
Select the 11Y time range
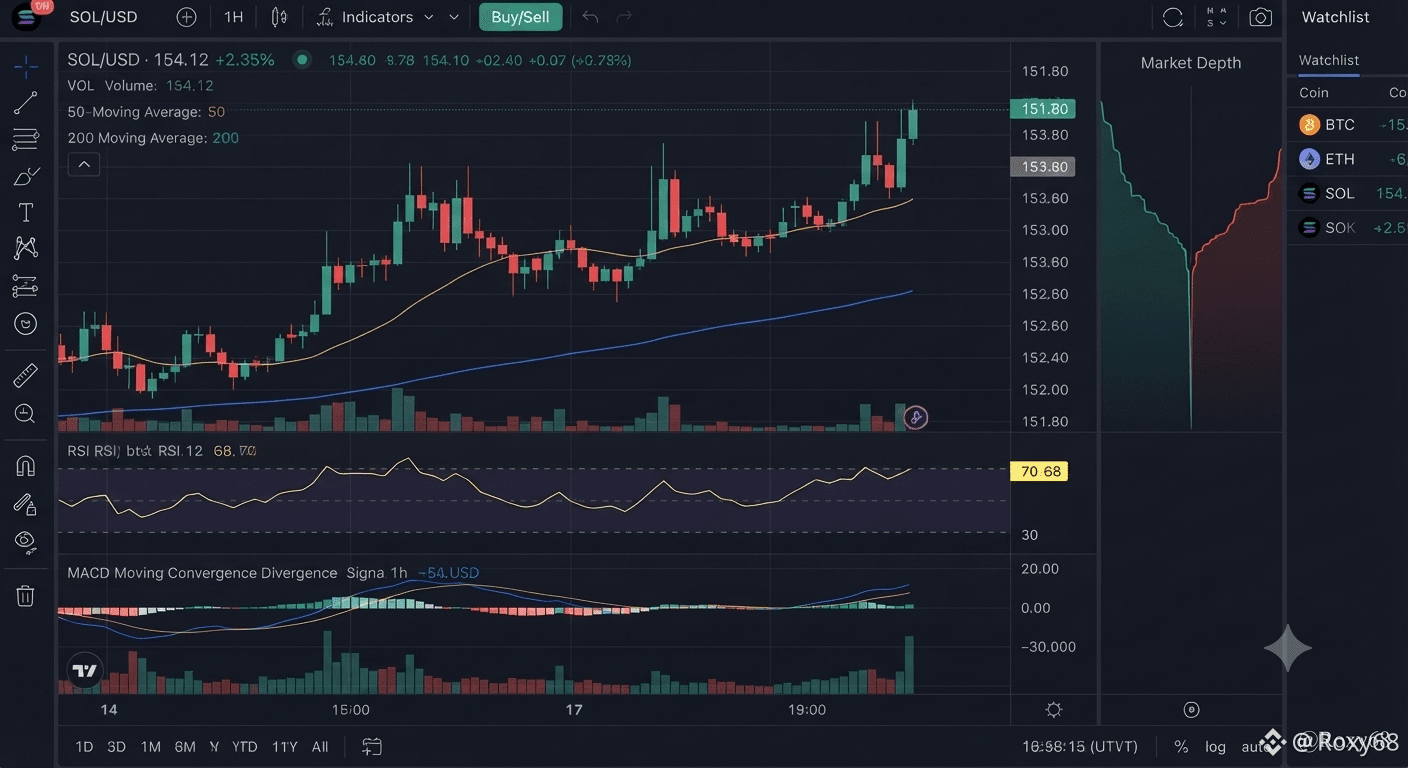point(285,747)
